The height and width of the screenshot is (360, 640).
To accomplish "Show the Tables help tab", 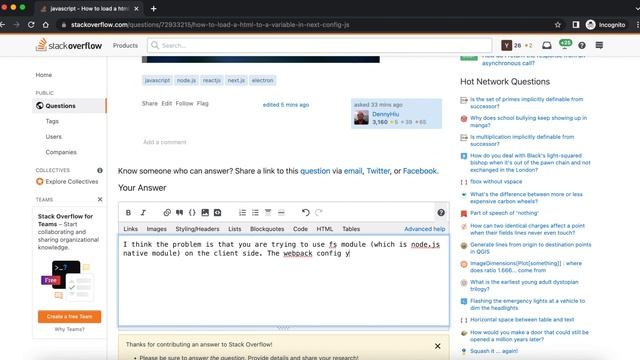I will coord(351,229).
